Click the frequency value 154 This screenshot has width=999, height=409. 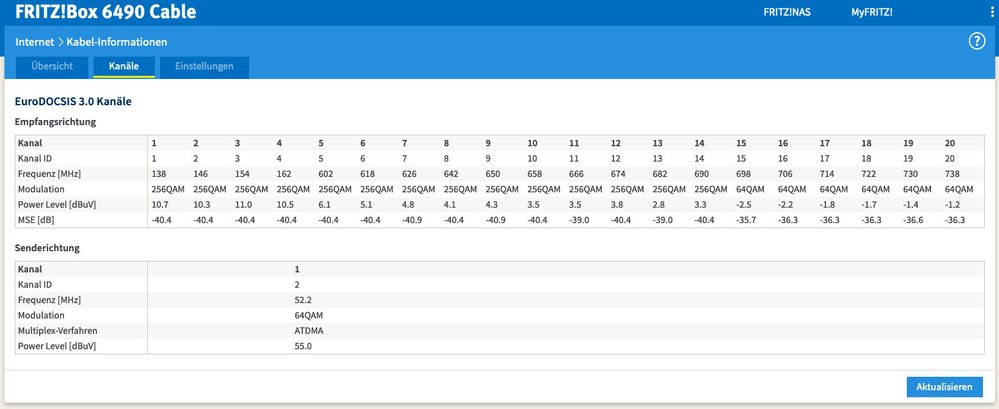(x=241, y=174)
